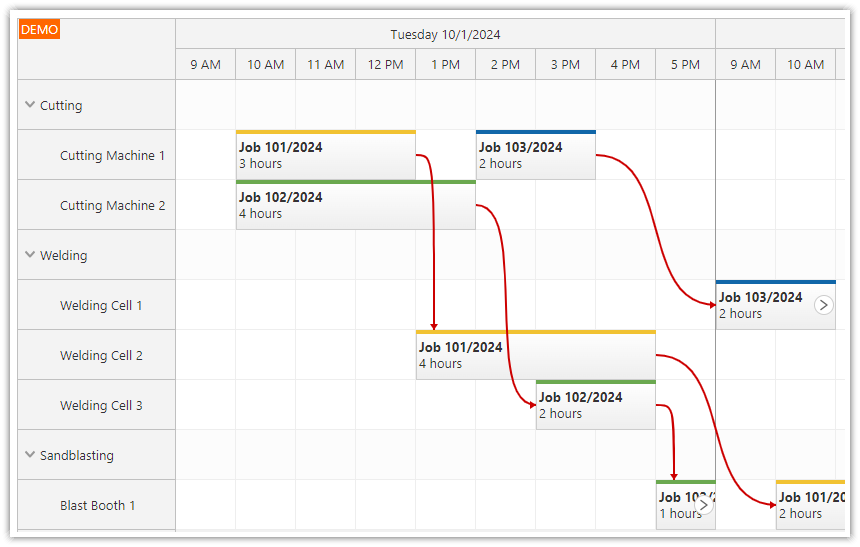This screenshot has width=860, height=547.
Task: Click the yellow bar atop Job 101/2024 in Blast Booth 1
Action: click(810, 482)
